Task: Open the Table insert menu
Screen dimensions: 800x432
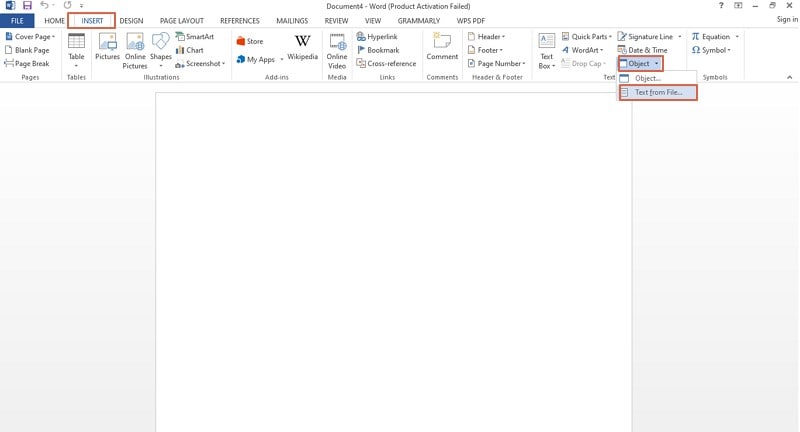Action: tap(76, 50)
